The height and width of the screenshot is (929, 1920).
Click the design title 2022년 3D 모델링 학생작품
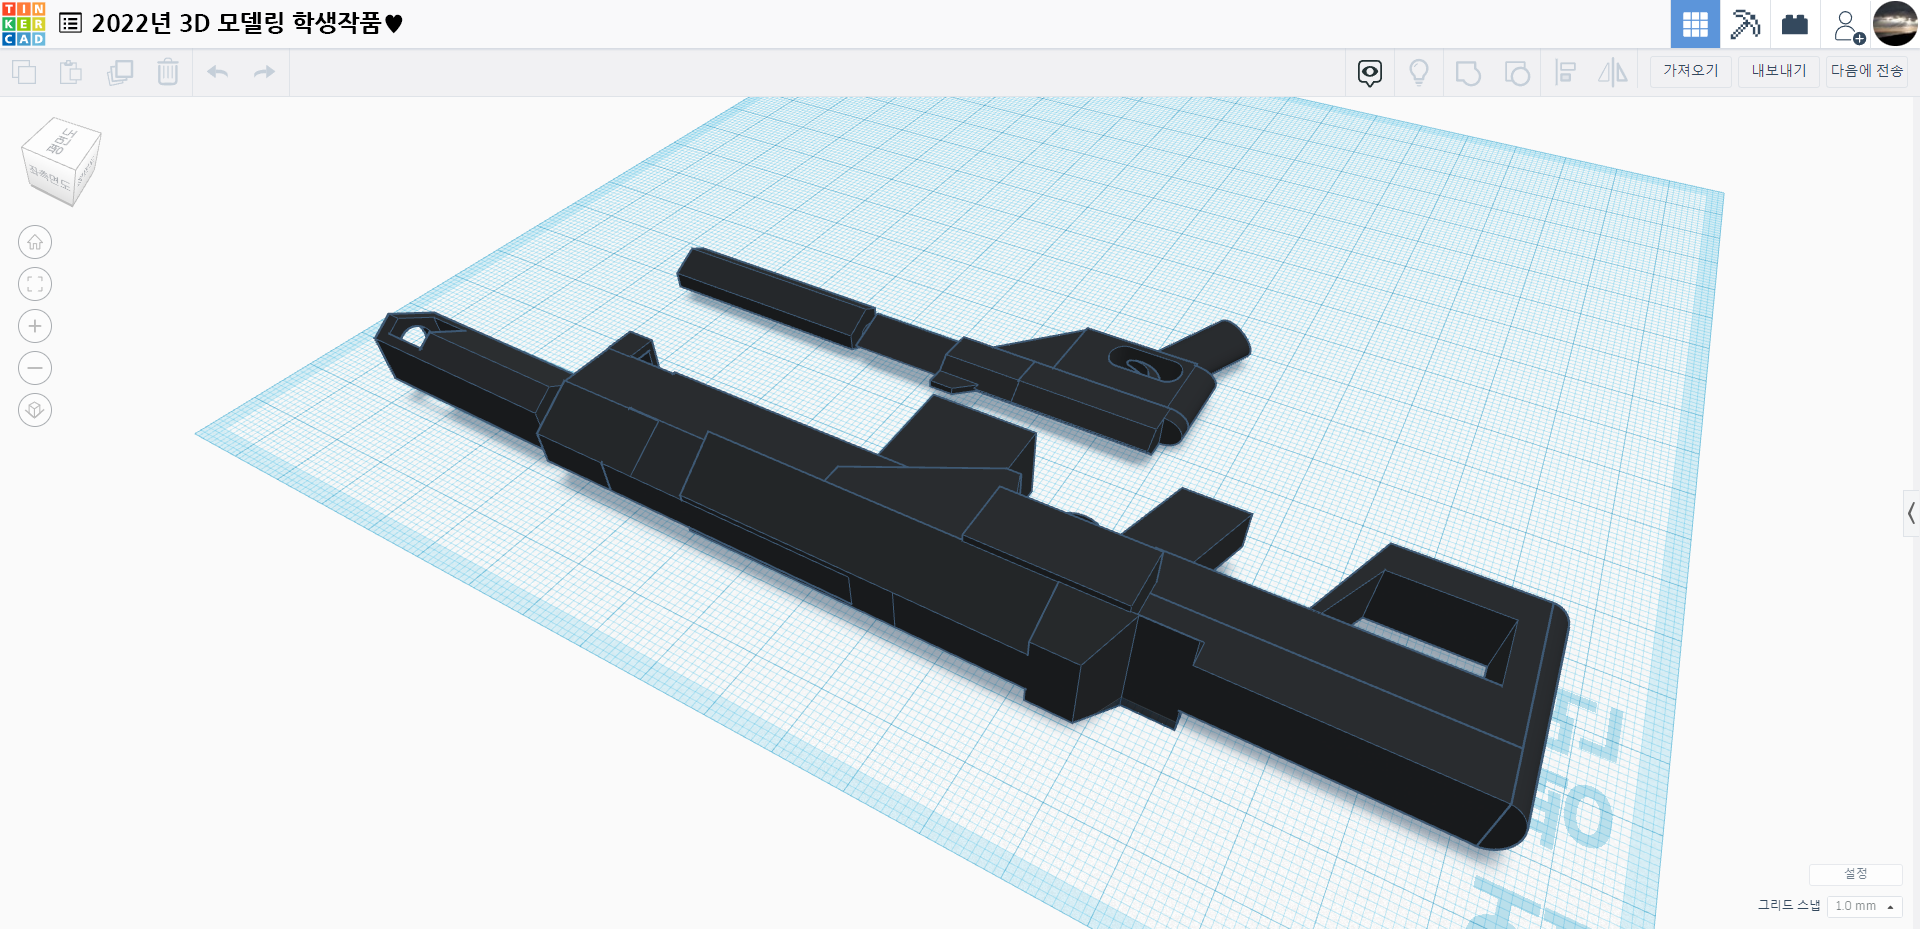coord(247,23)
